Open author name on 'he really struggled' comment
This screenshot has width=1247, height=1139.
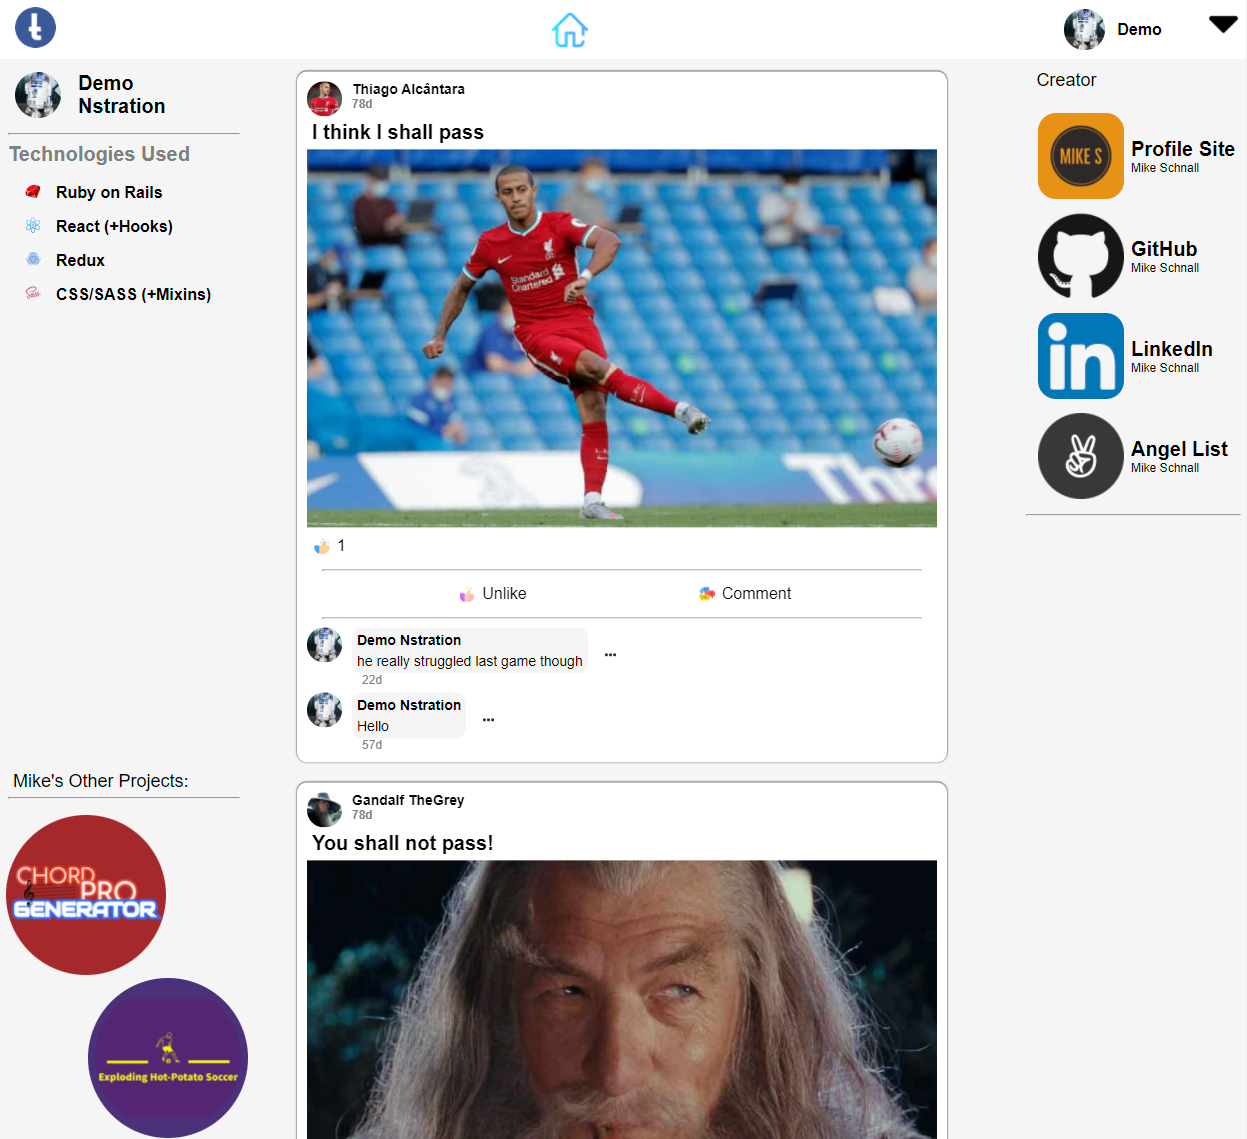tap(409, 640)
